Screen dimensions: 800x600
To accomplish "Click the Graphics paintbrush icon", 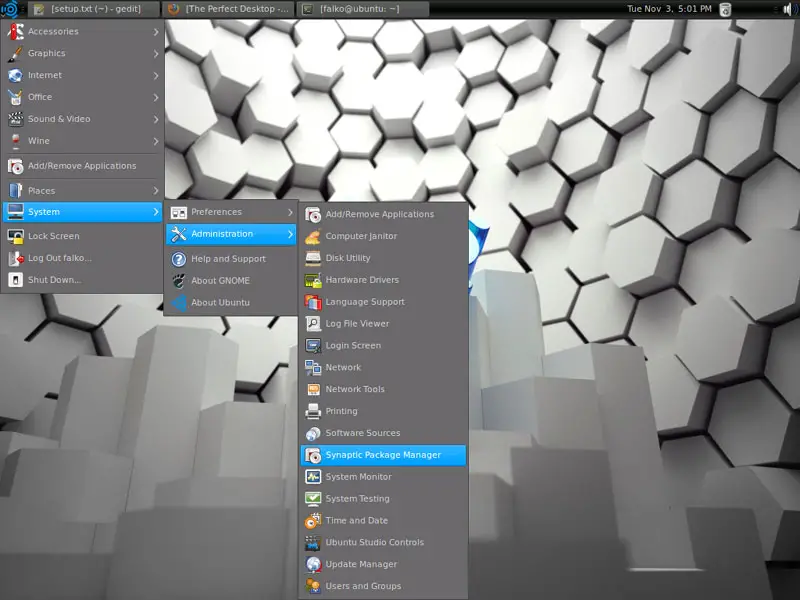I will [x=15, y=53].
